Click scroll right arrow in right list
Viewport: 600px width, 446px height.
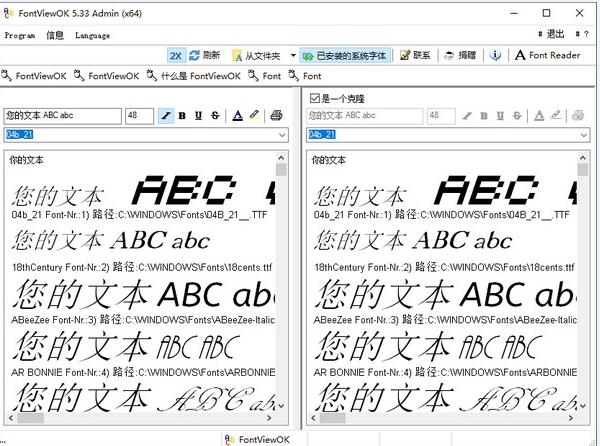[x=571, y=418]
